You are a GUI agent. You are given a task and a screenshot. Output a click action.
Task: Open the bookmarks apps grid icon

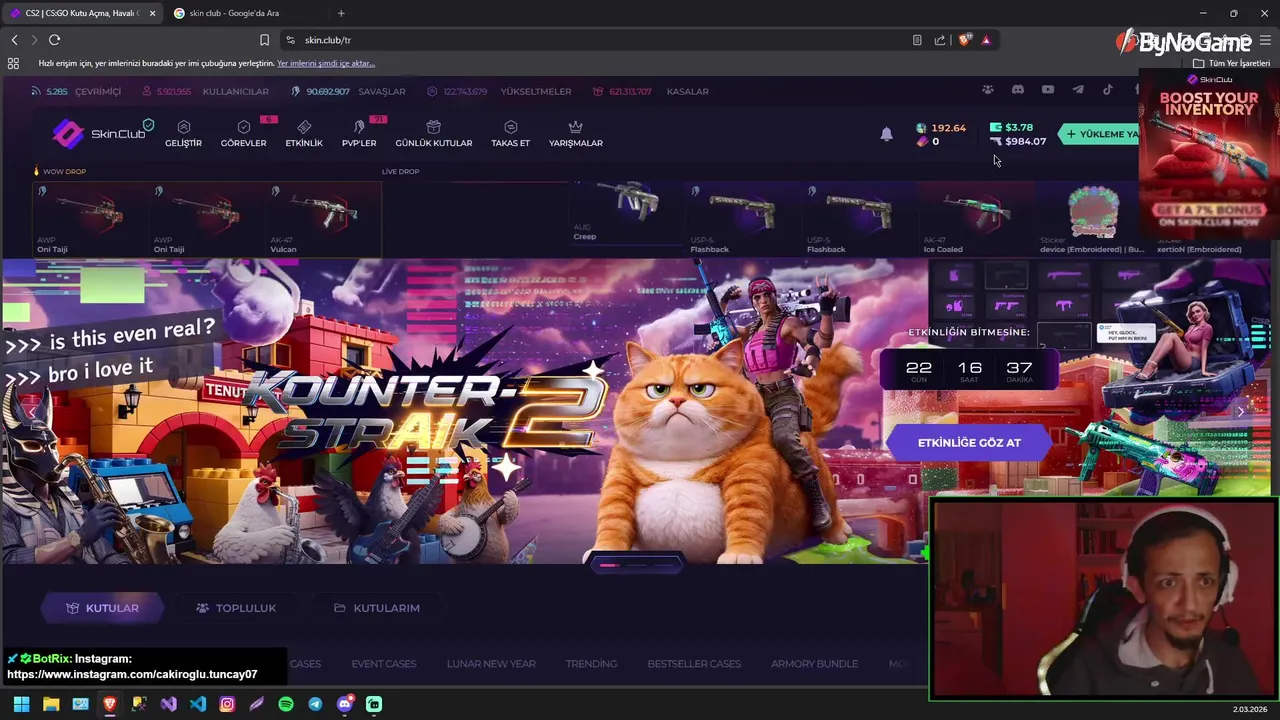[13, 63]
